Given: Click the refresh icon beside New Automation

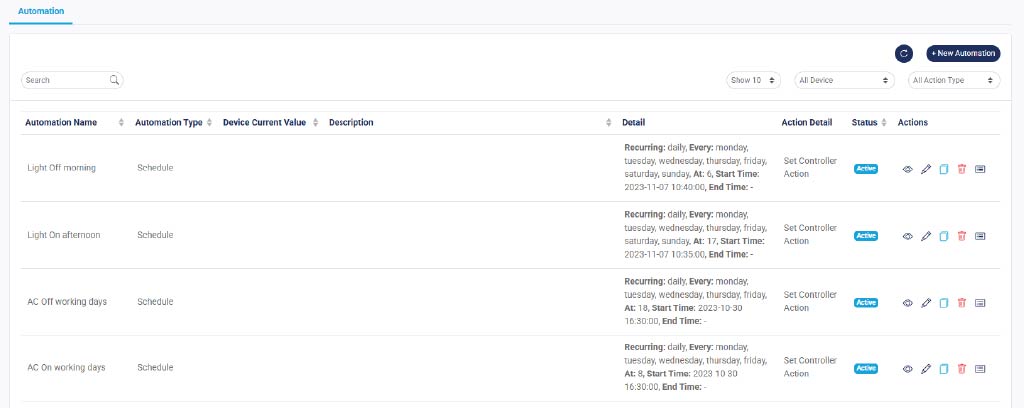Looking at the screenshot, I should tap(904, 53).
